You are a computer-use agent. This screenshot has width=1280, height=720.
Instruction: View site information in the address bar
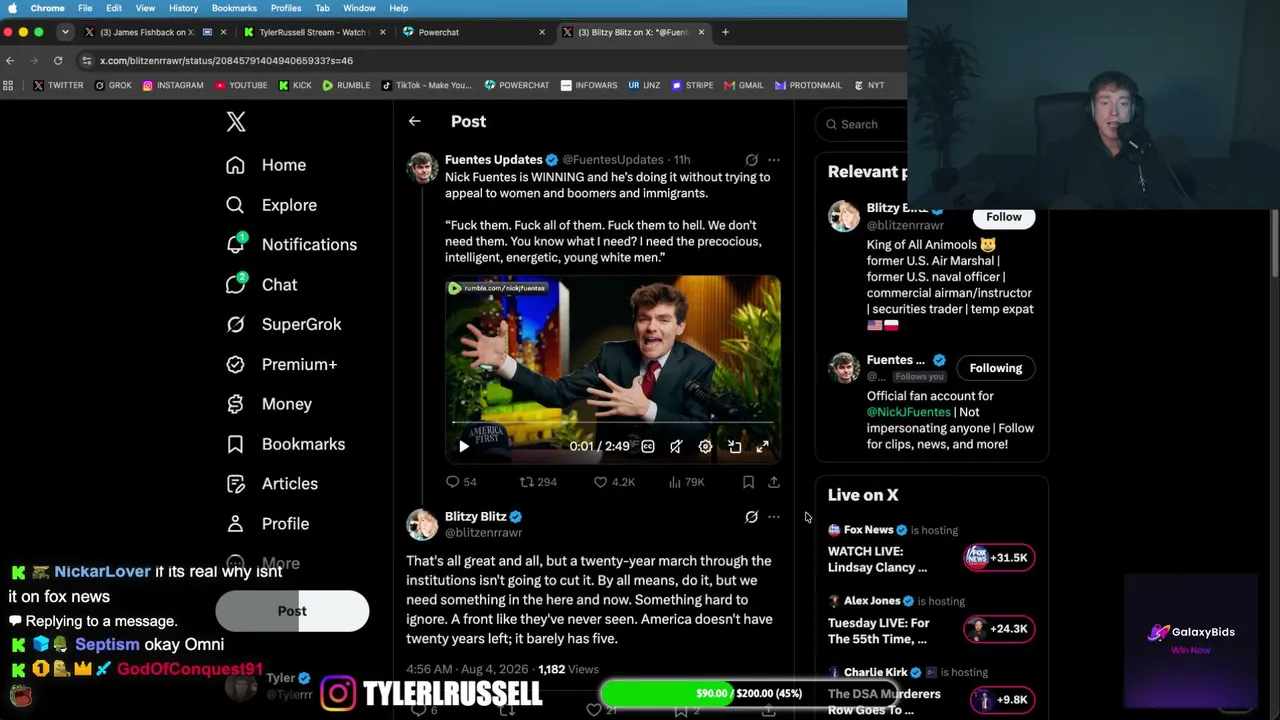click(x=87, y=61)
